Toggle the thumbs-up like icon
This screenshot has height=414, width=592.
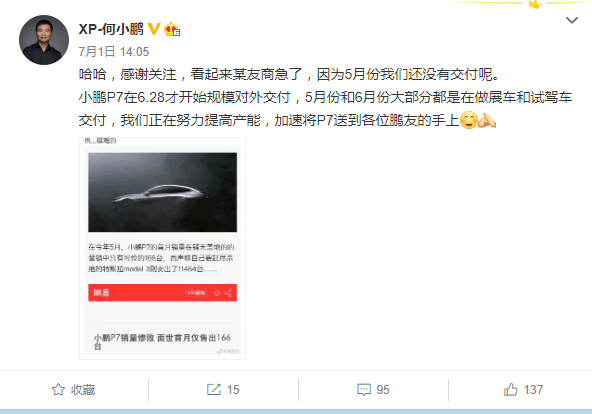click(x=510, y=389)
